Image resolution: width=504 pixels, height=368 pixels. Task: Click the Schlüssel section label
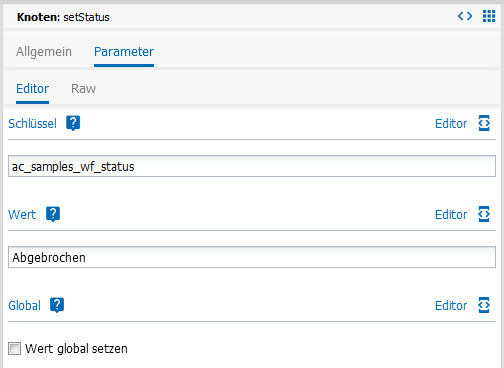(32, 124)
